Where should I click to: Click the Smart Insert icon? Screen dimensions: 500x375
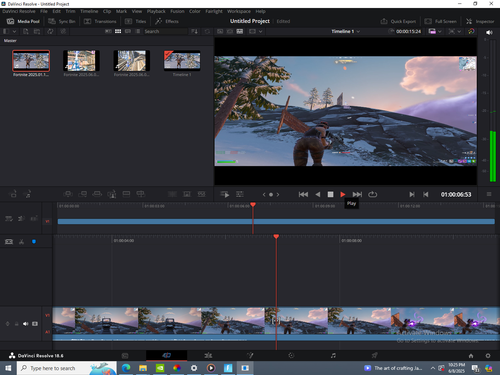[68, 194]
